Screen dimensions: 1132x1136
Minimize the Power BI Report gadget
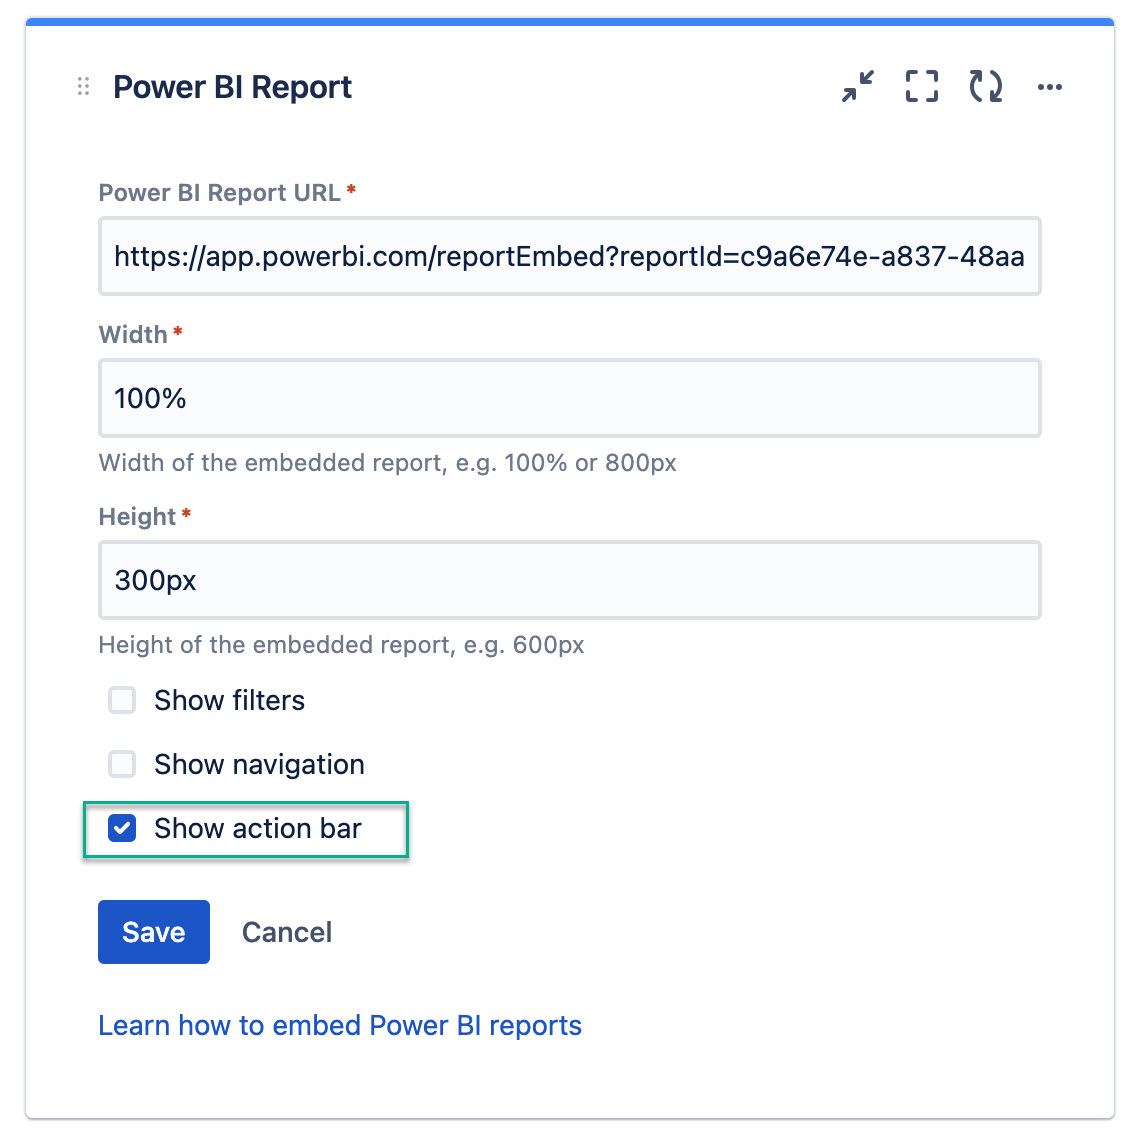[857, 87]
